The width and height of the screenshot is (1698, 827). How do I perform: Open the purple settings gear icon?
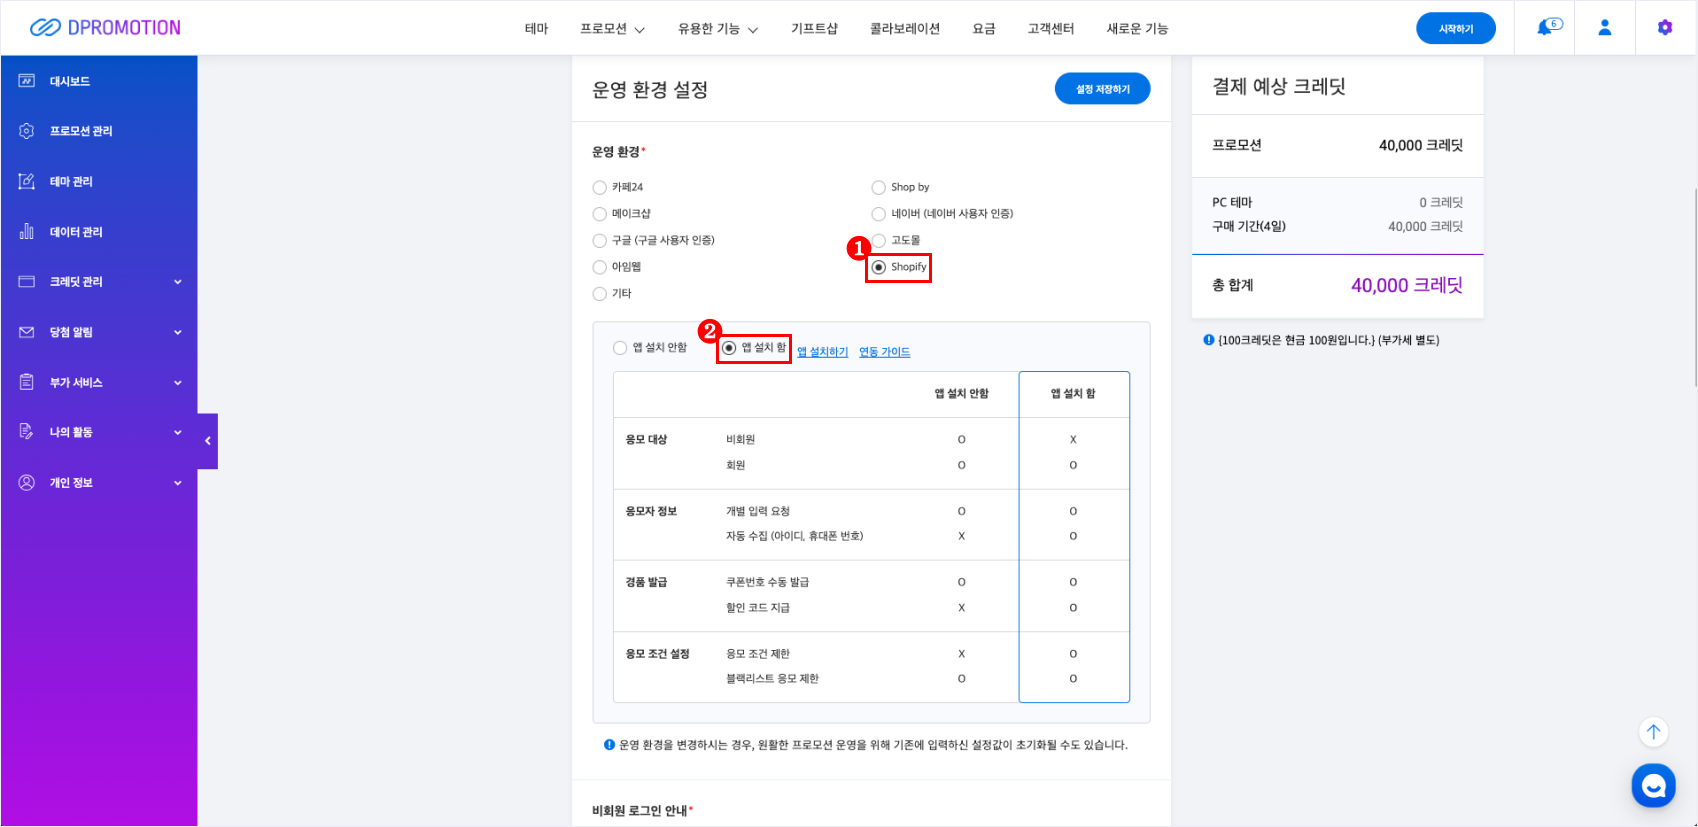point(1664,28)
